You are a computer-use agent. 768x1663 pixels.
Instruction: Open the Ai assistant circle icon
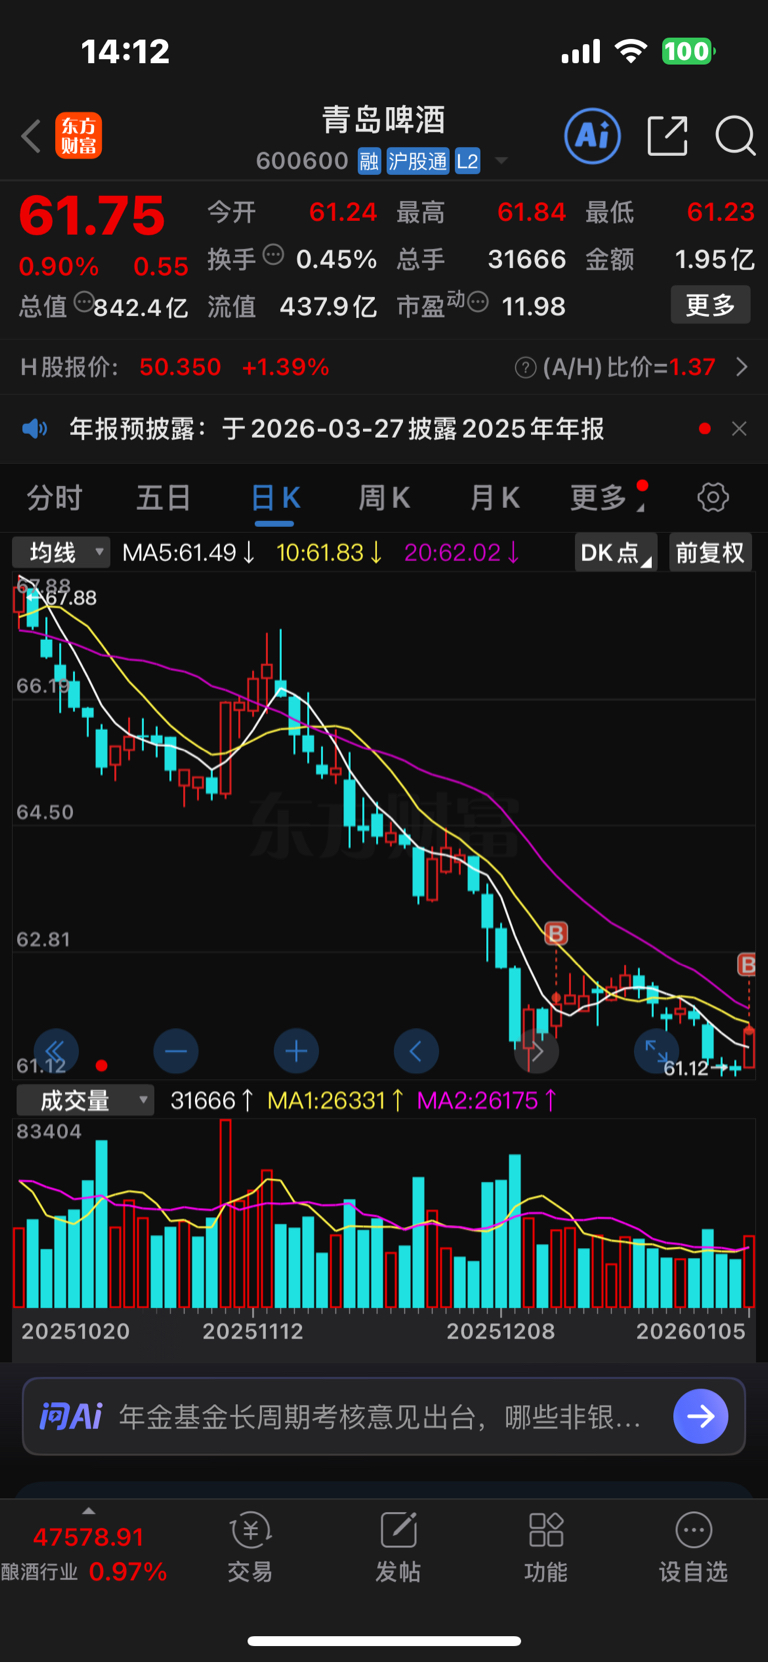[593, 136]
